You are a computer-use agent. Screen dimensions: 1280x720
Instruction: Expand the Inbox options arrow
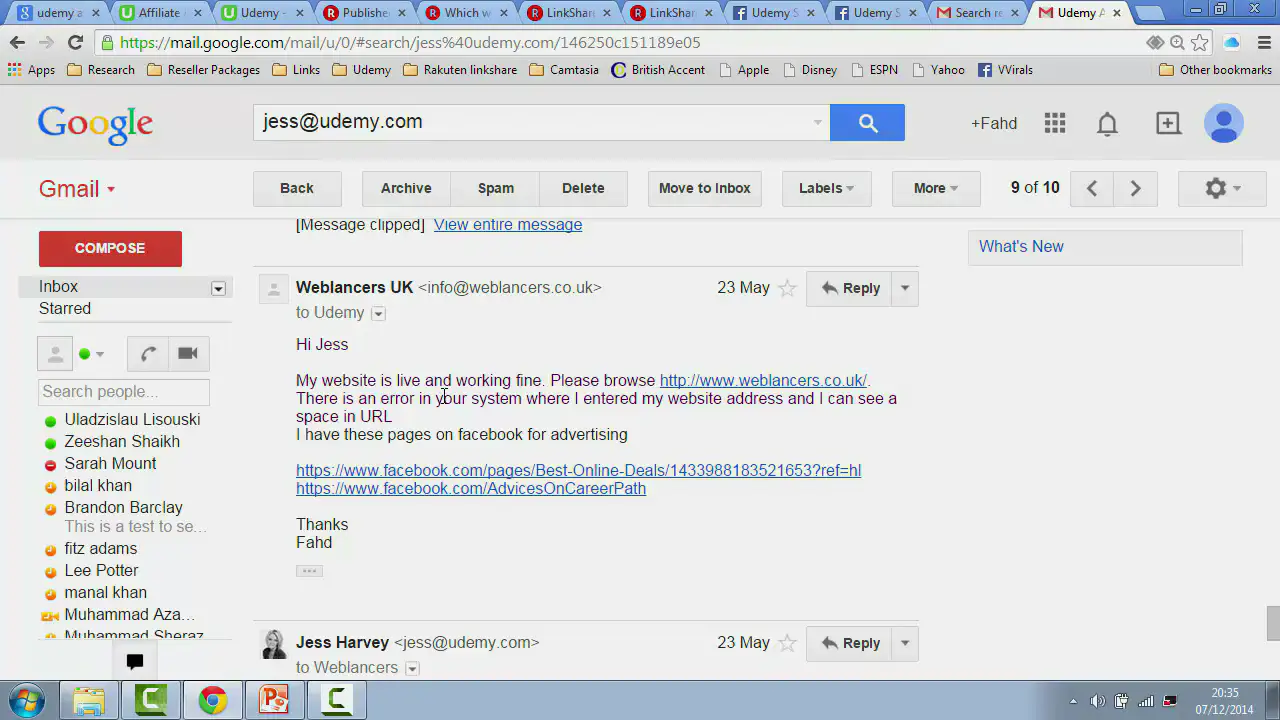click(218, 288)
